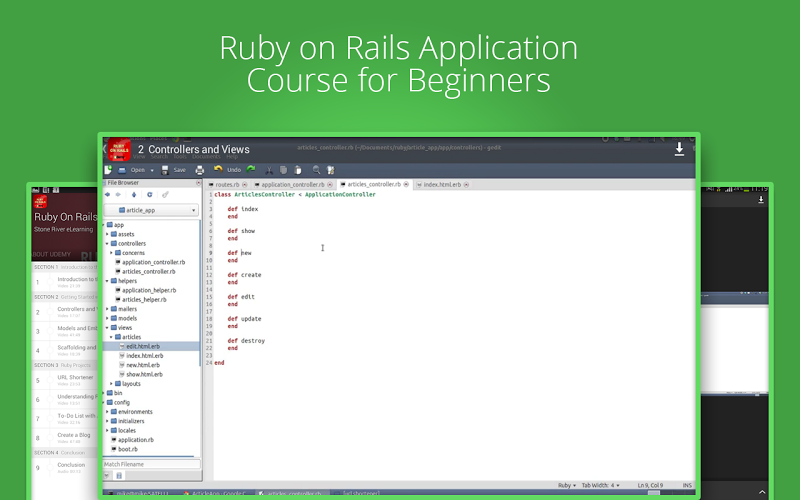
Task: Expand the concerns folder
Action: coord(111,253)
